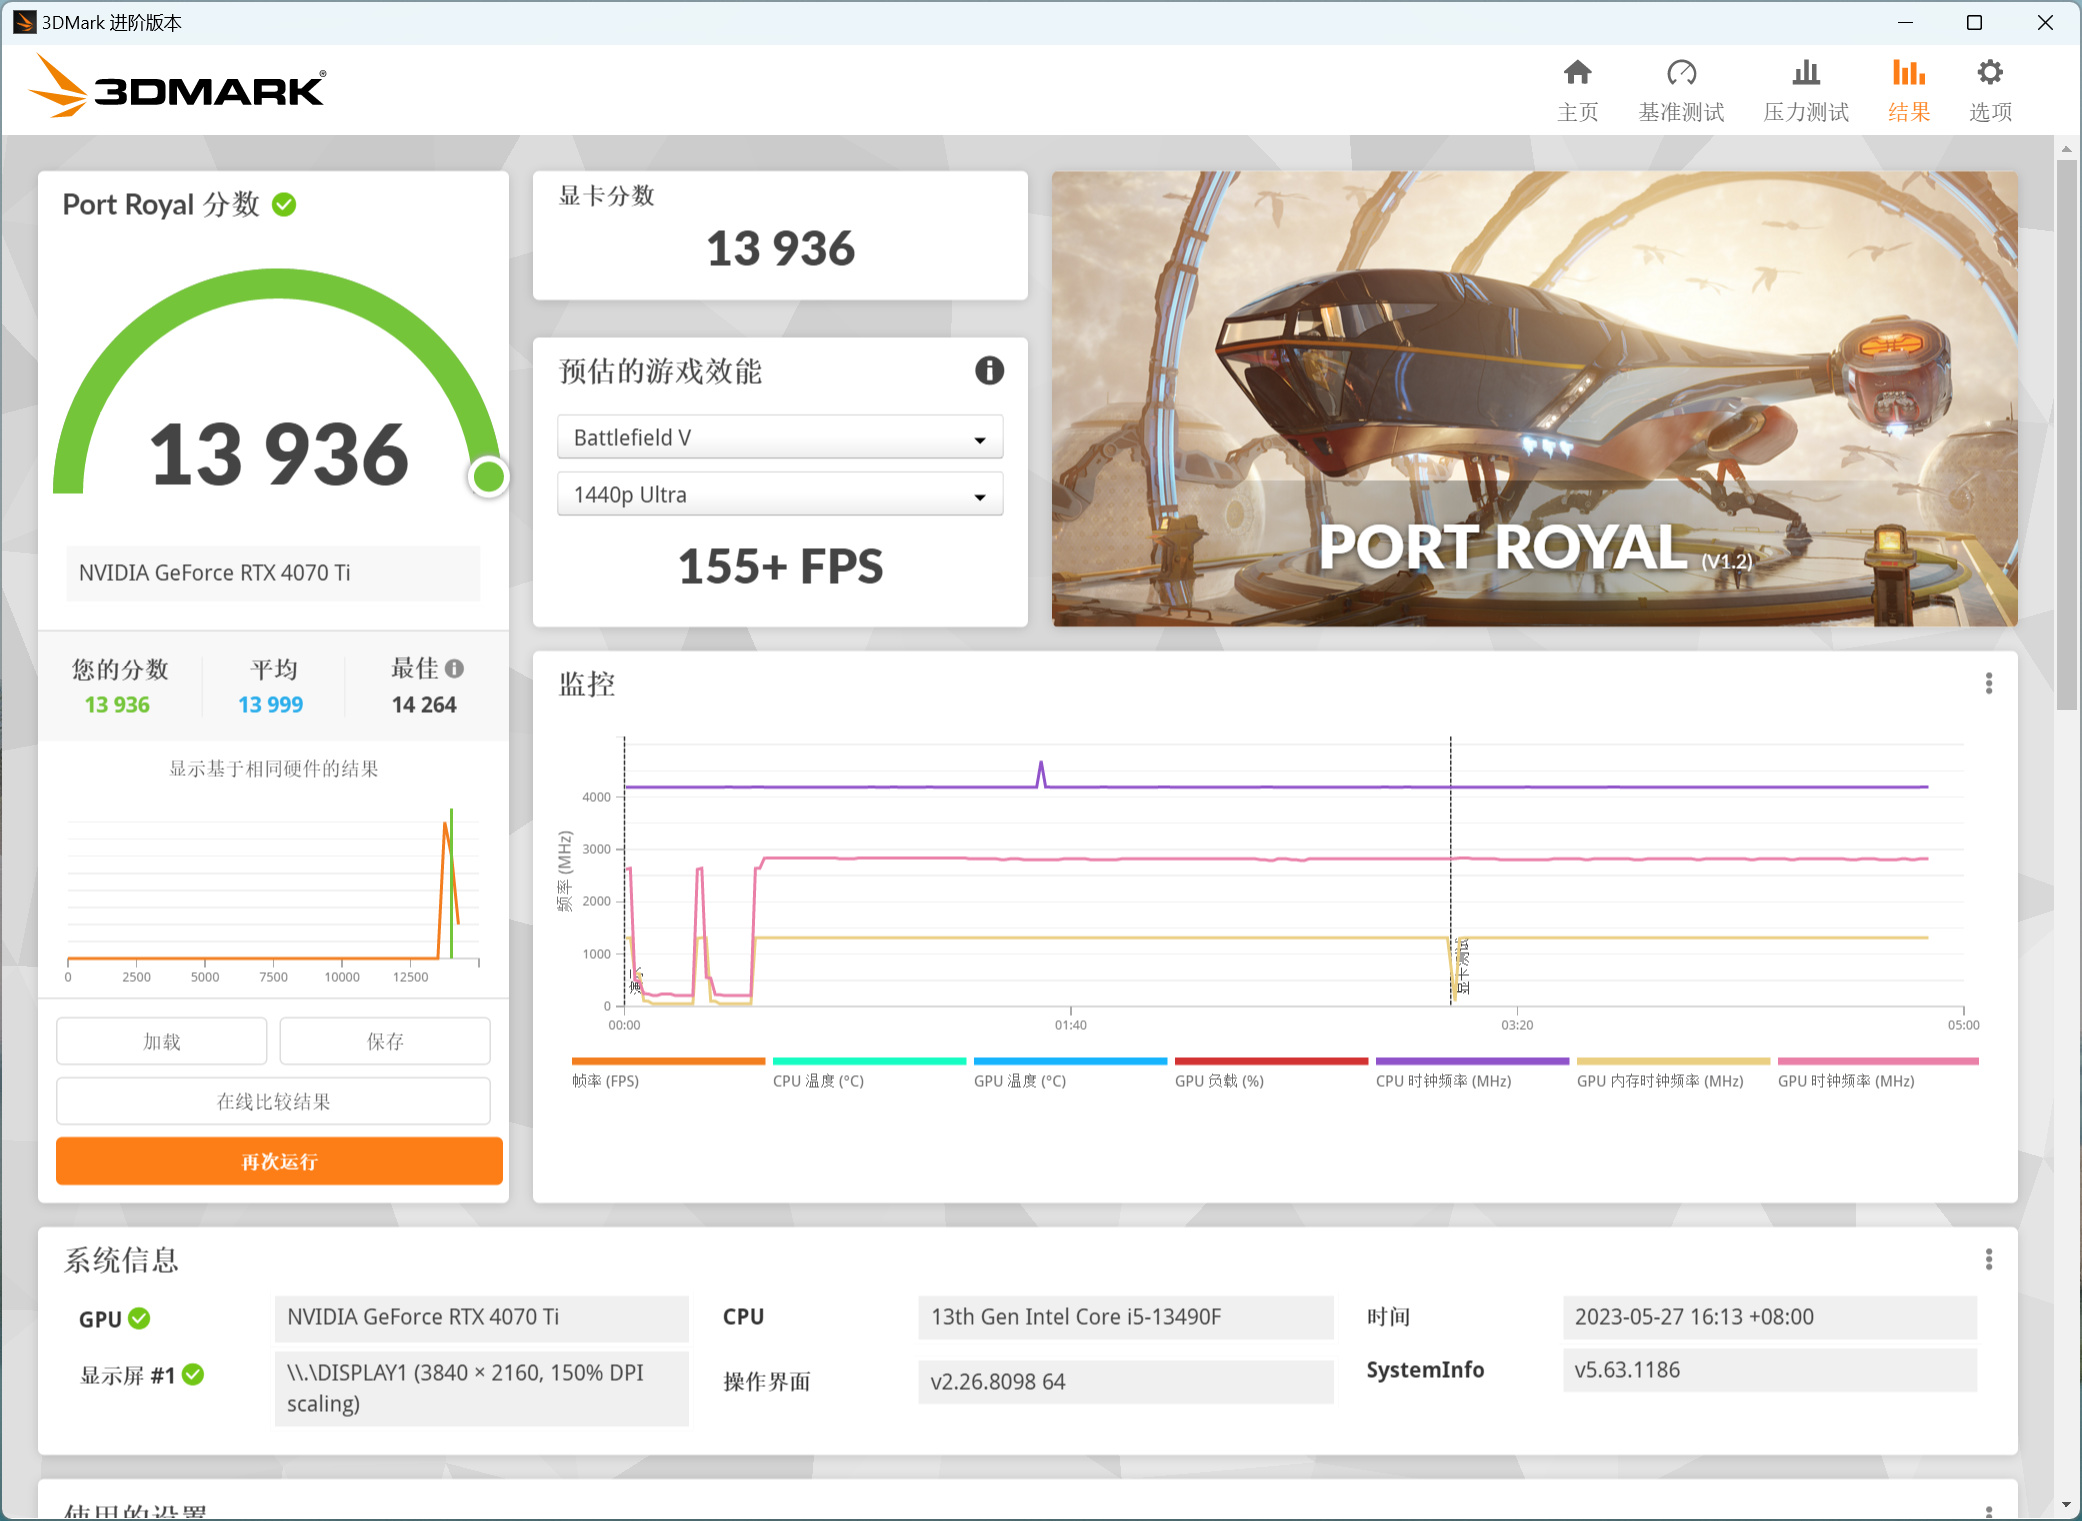2082x1521 pixels.
Task: Open the 系统信息 panel kebab menu
Action: tap(1988, 1259)
